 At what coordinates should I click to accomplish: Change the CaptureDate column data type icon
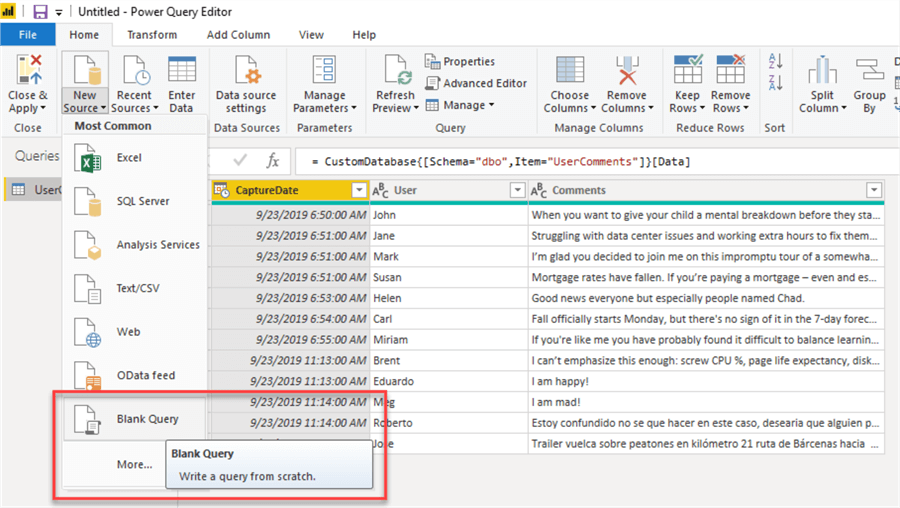222,190
